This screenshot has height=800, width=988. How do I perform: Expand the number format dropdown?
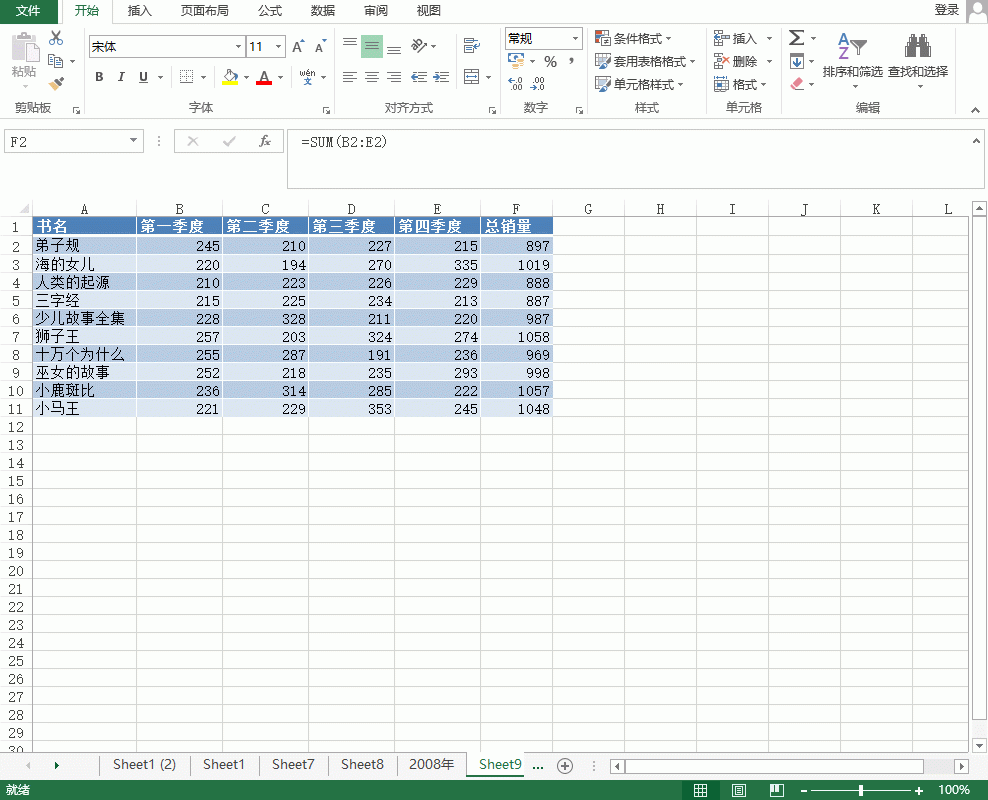click(575, 38)
